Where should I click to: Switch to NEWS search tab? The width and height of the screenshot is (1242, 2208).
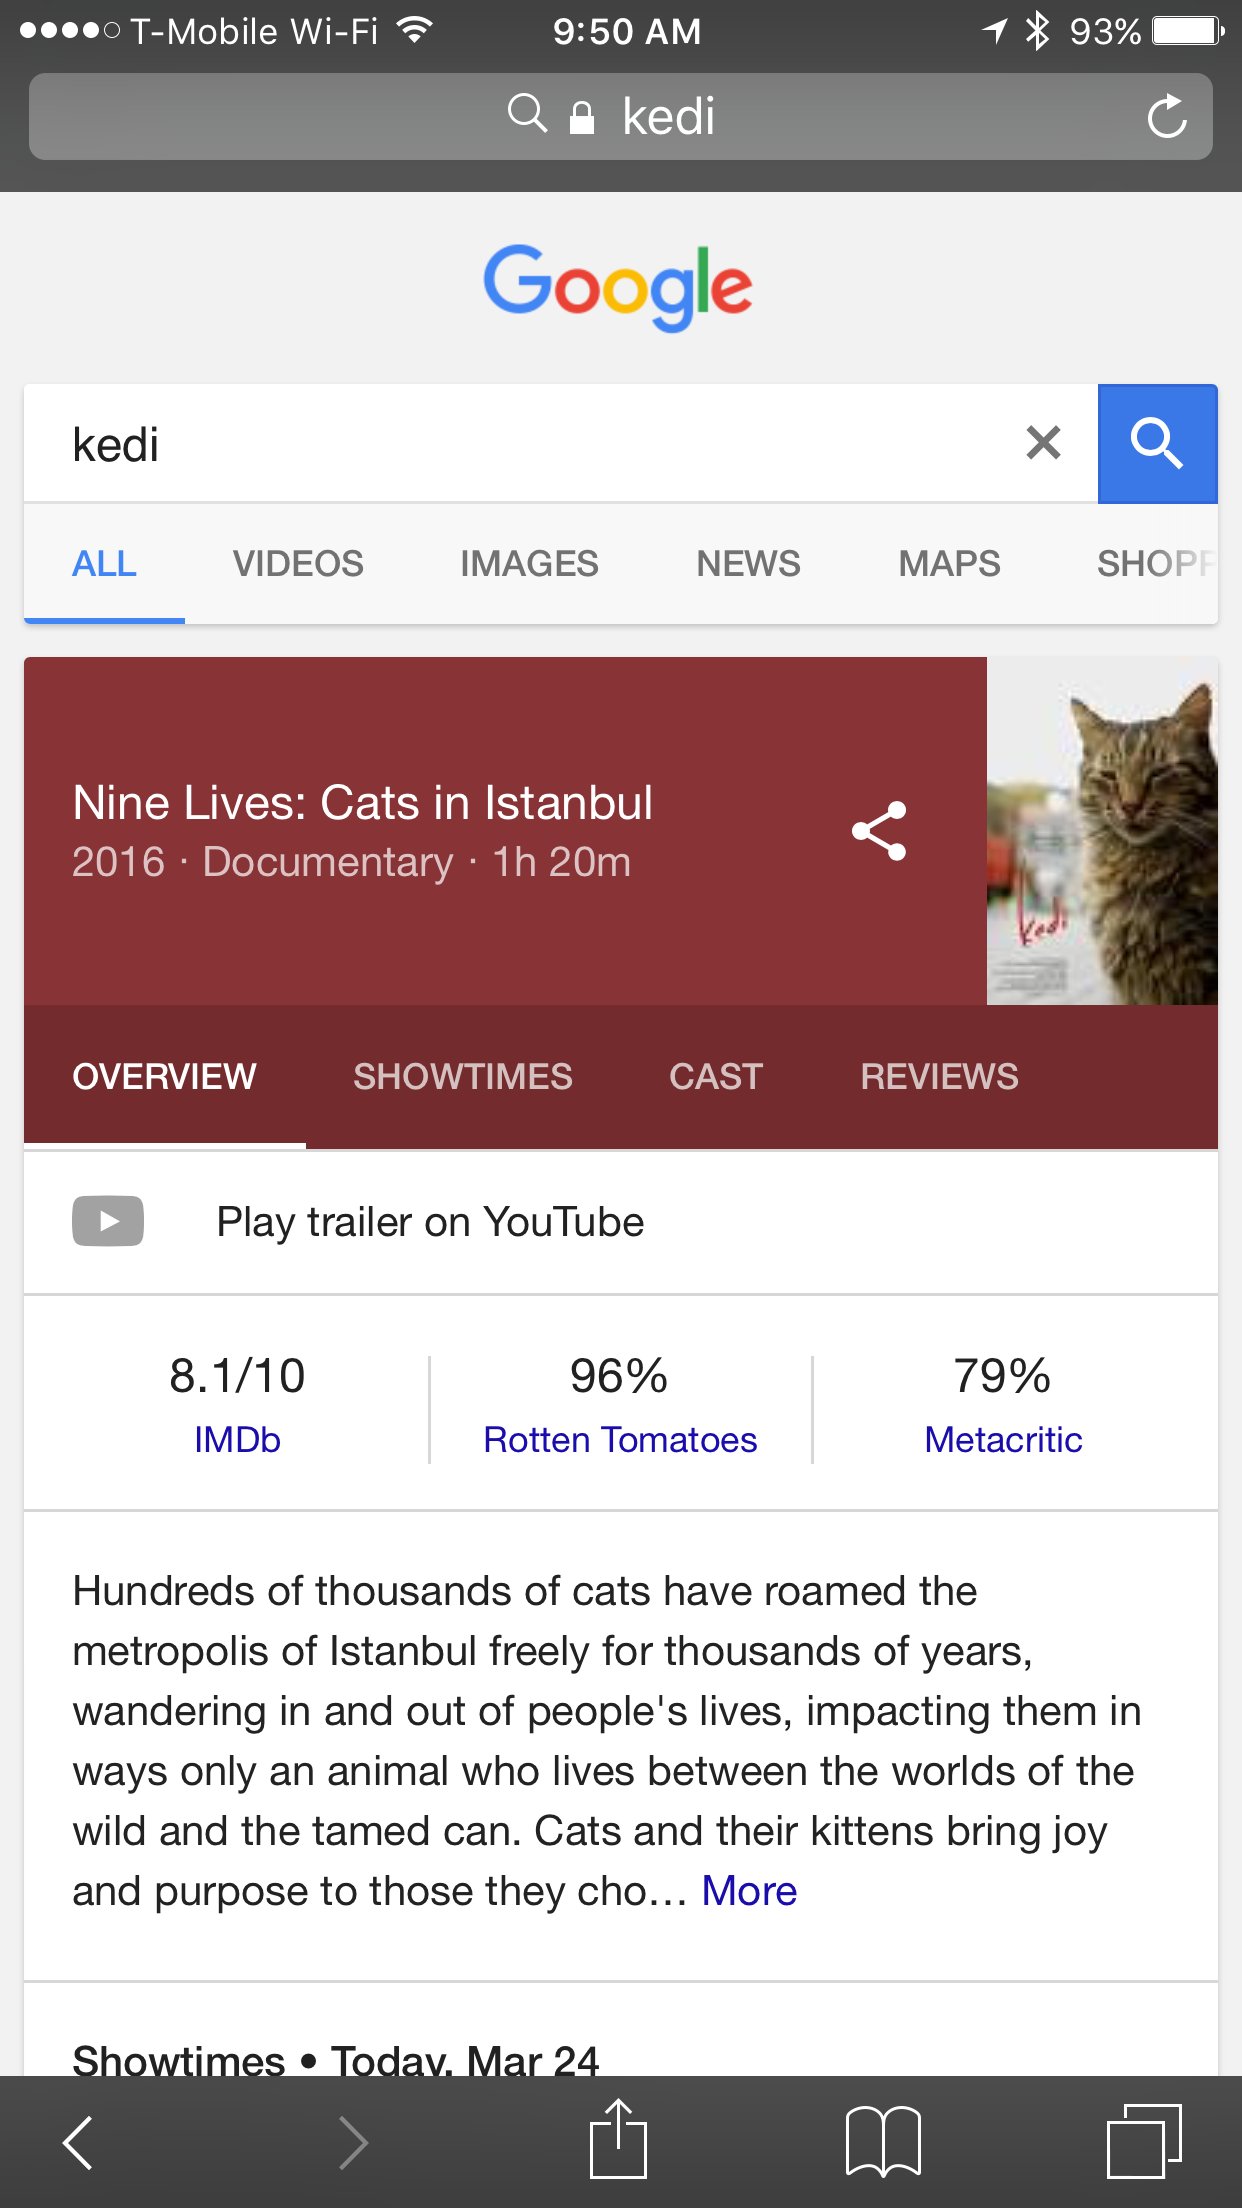(748, 564)
